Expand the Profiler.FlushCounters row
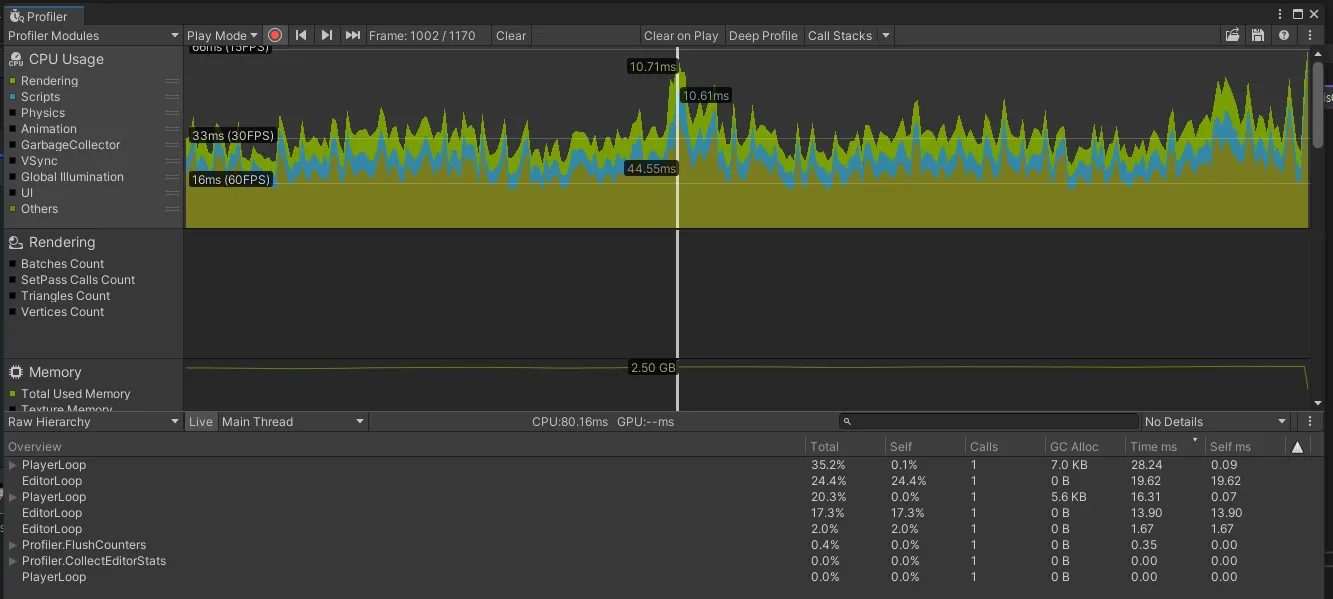1333x599 pixels. tap(13, 545)
